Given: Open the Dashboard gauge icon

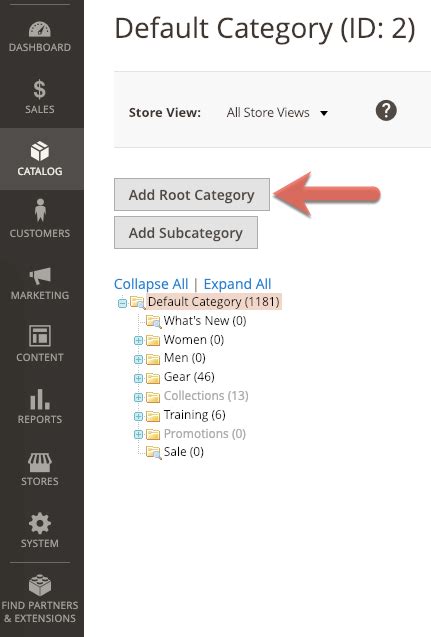Looking at the screenshot, I should [39, 29].
